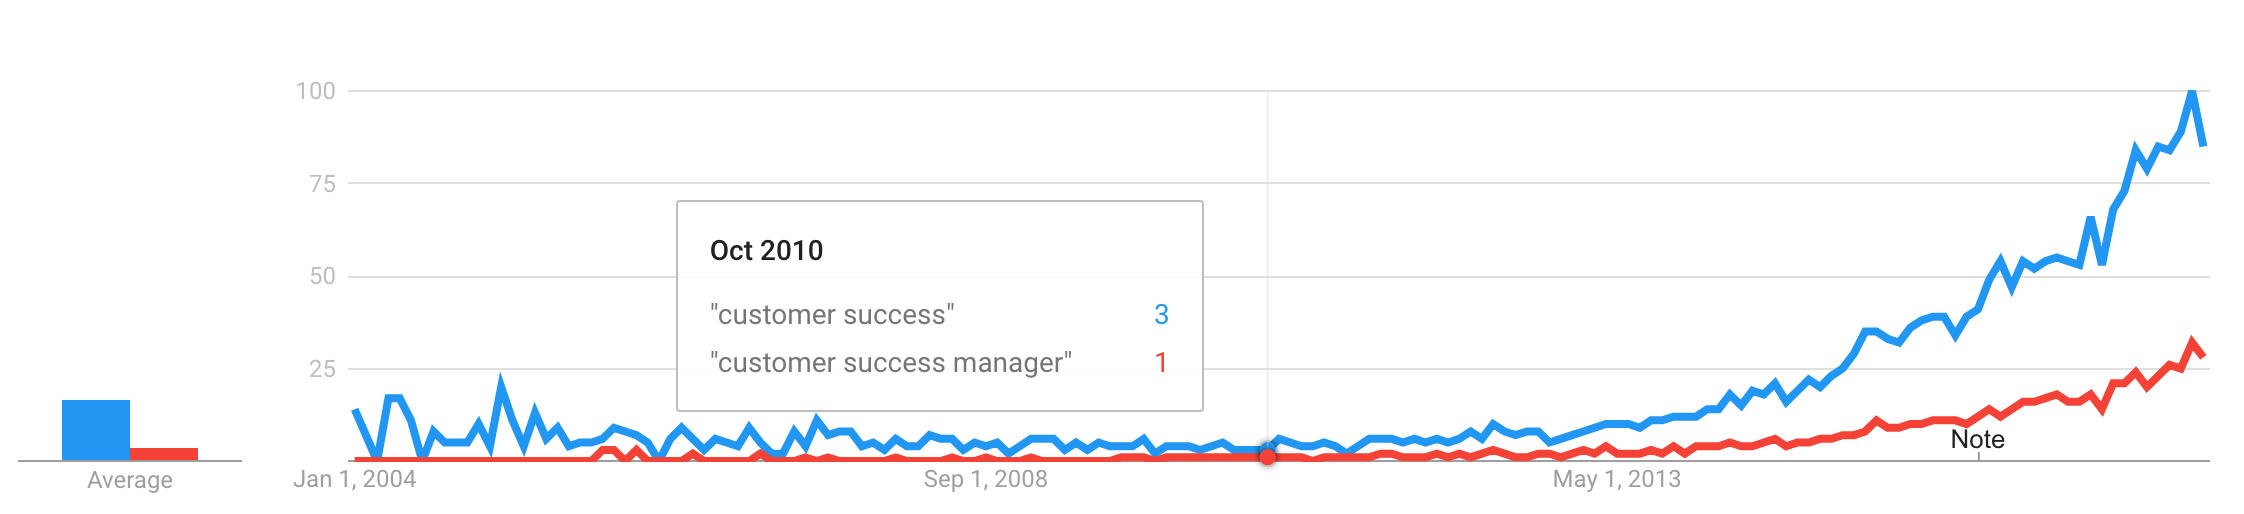Viewport: 2244px width, 514px height.
Task: Click the May 1, 2013 axis label
Action: coord(1616,479)
